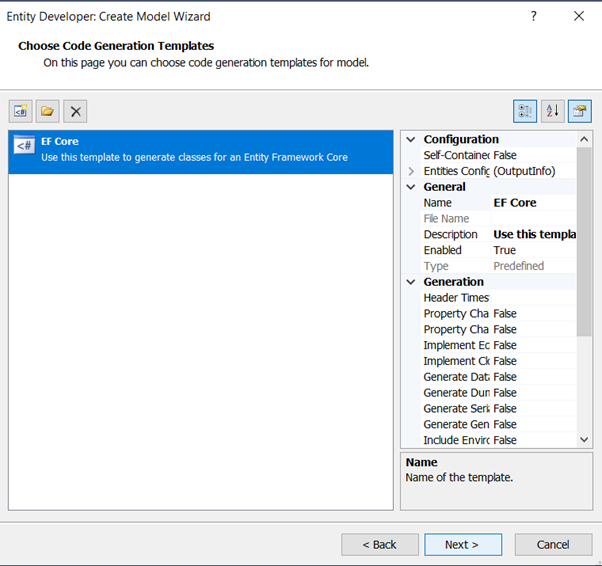Select the Generate Dummy Comments row label
The image size is (602, 566).
pos(455,392)
